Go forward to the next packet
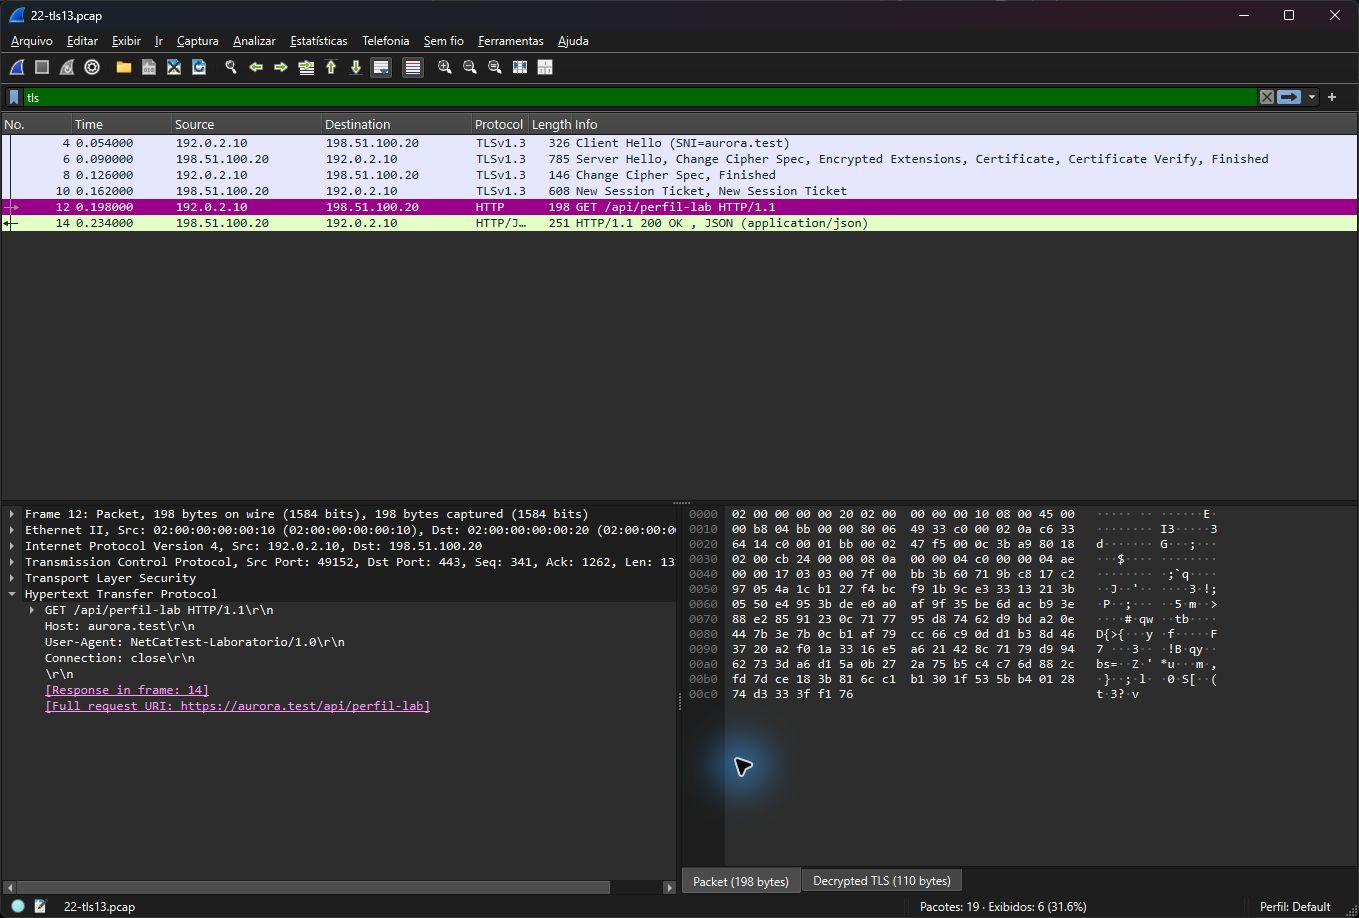This screenshot has width=1359, height=918. 281,67
